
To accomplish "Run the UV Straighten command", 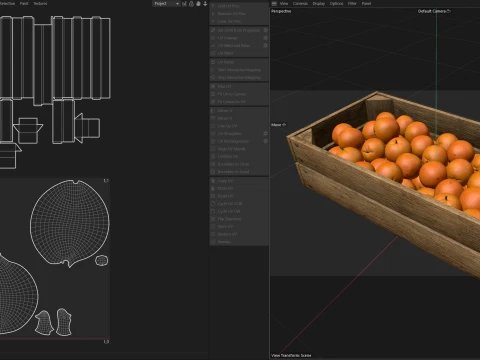I will coord(236,133).
